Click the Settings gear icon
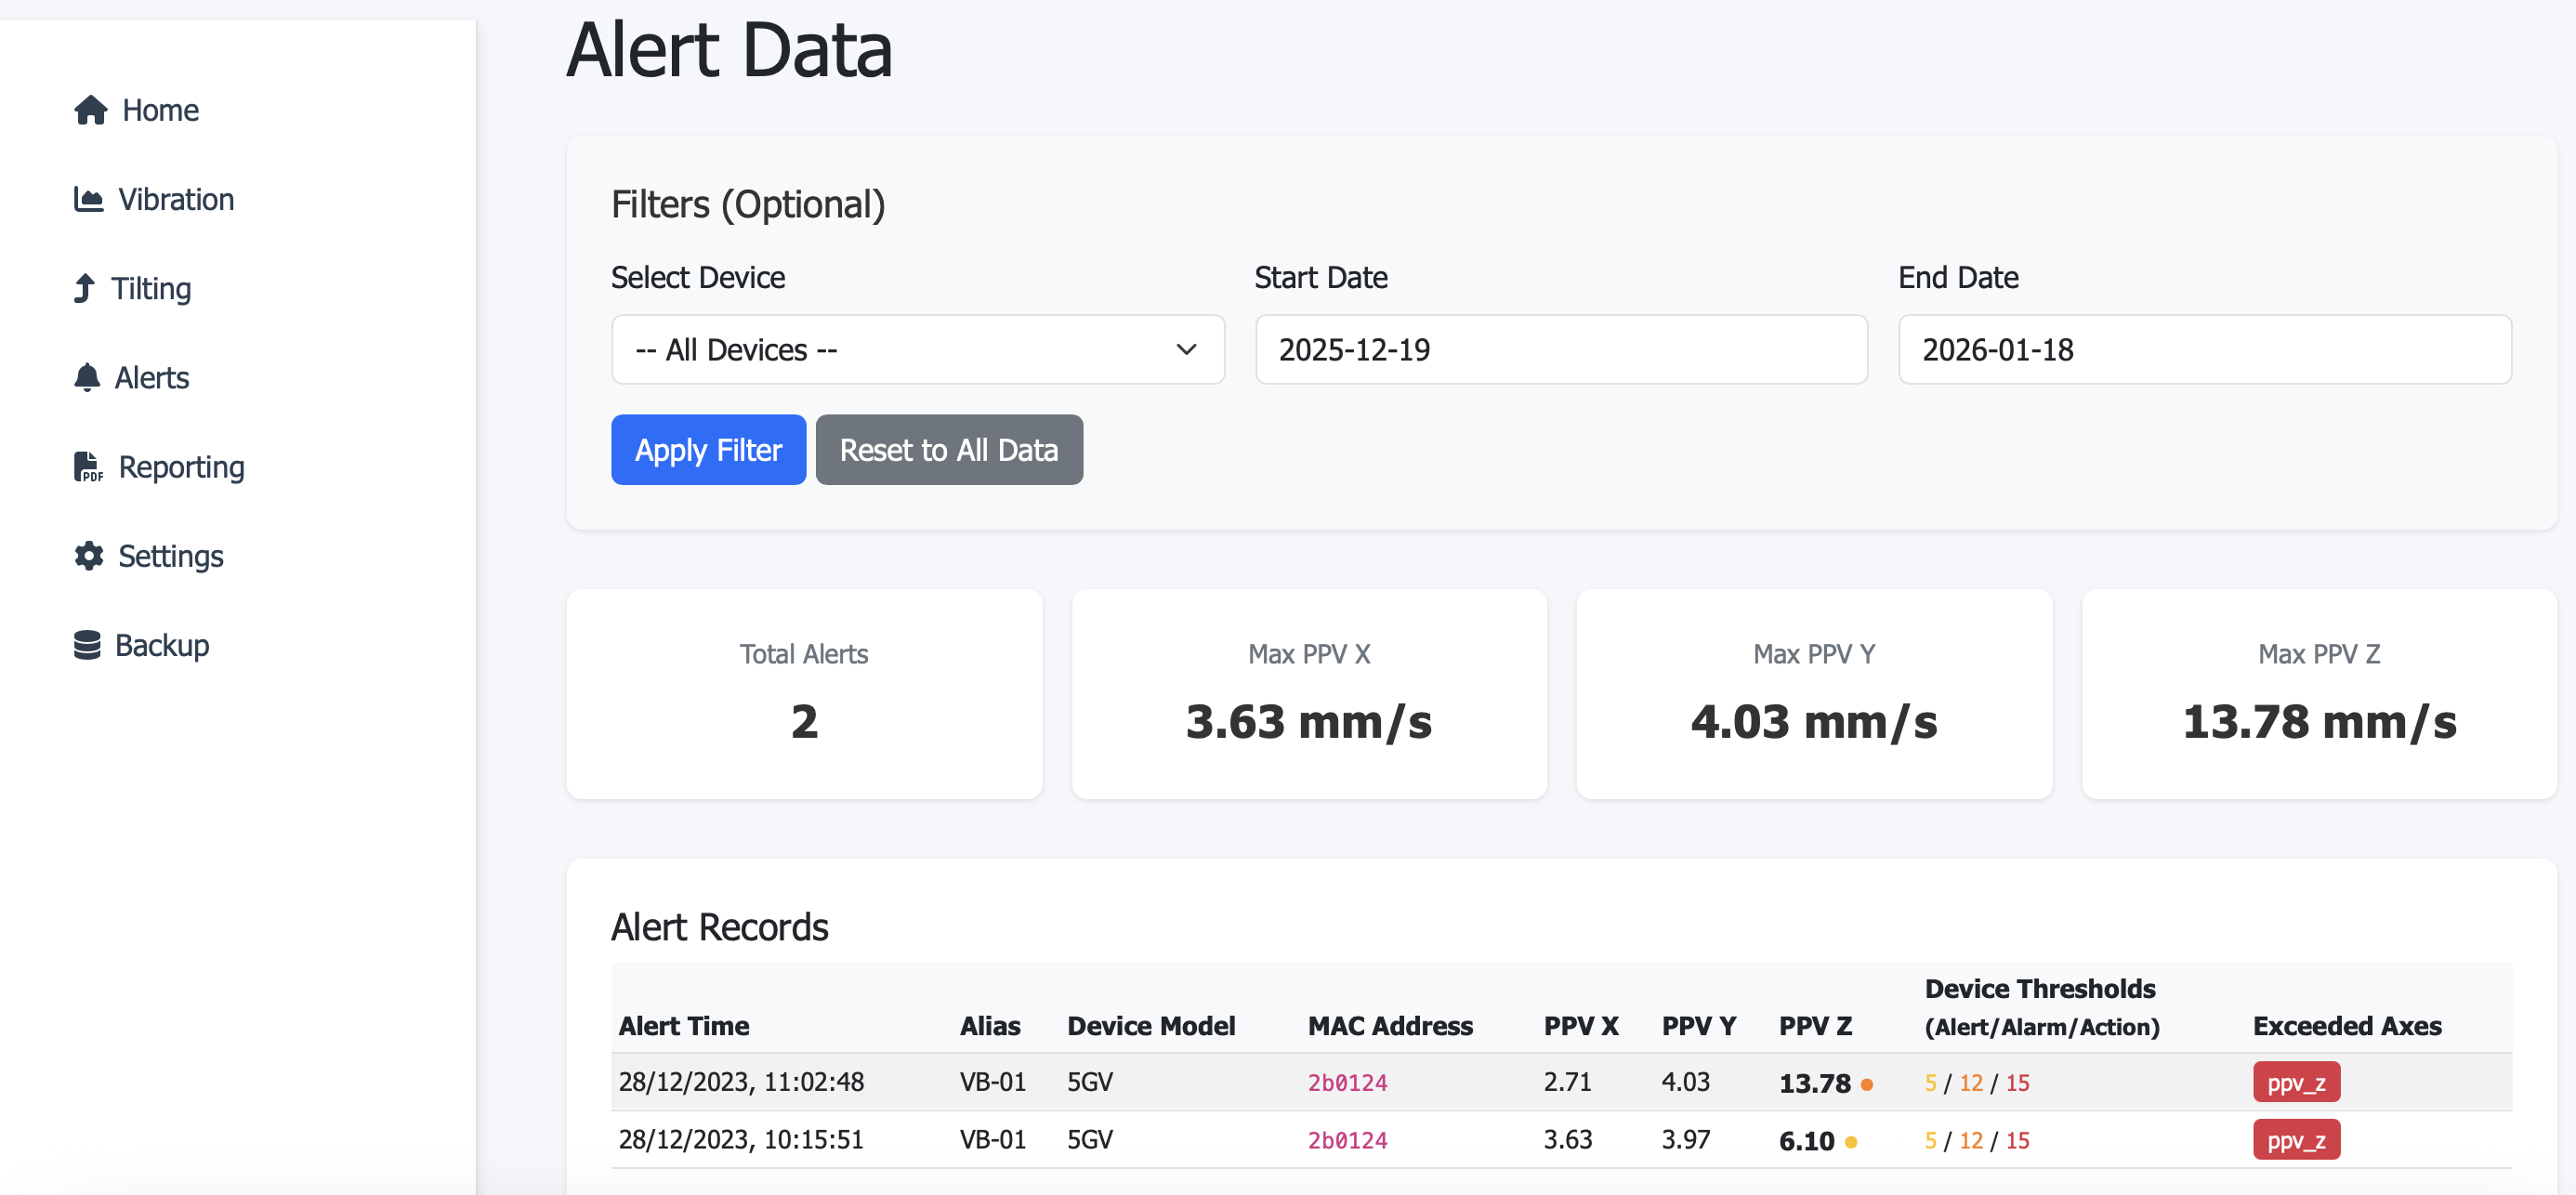This screenshot has width=2576, height=1195. point(88,556)
